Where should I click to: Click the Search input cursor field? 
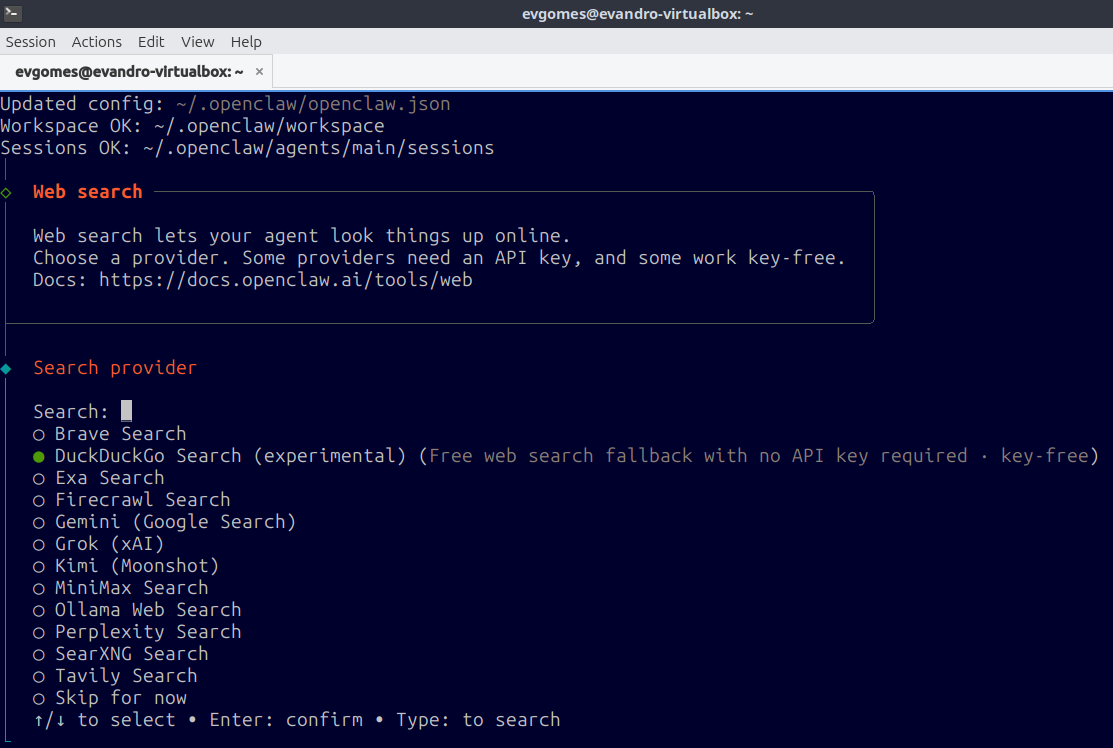tap(126, 411)
